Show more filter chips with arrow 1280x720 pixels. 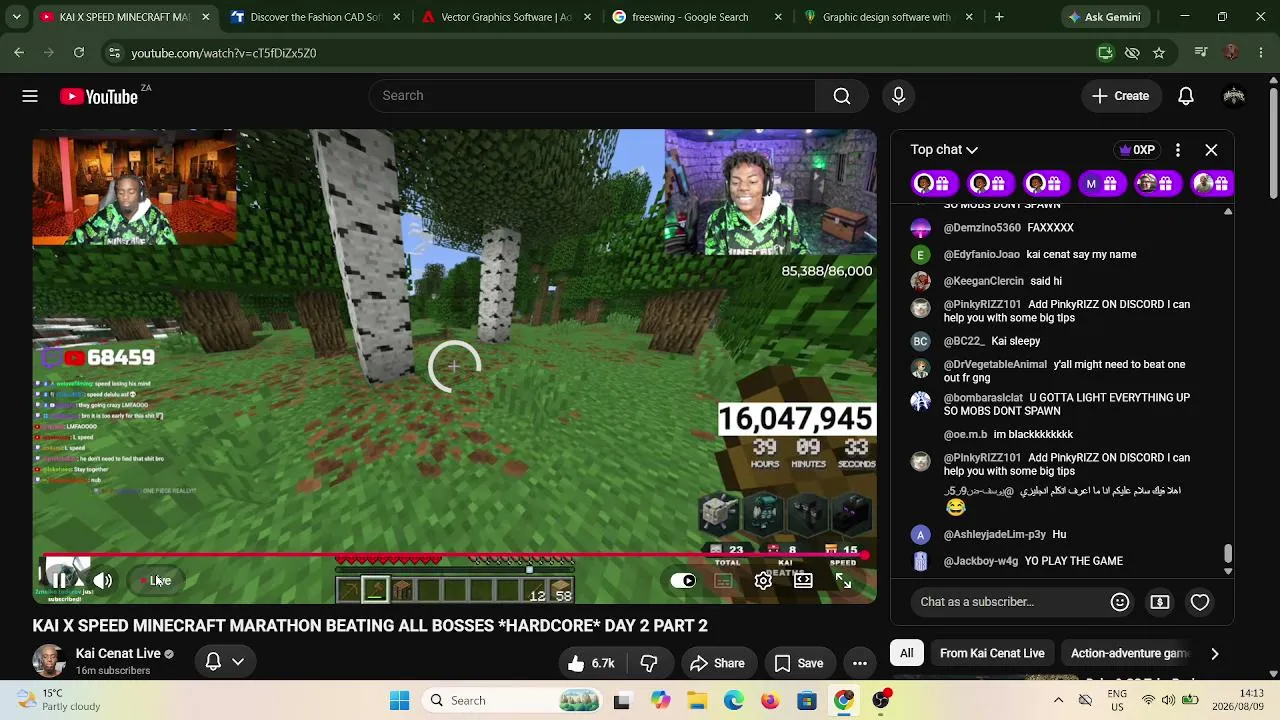click(1214, 654)
